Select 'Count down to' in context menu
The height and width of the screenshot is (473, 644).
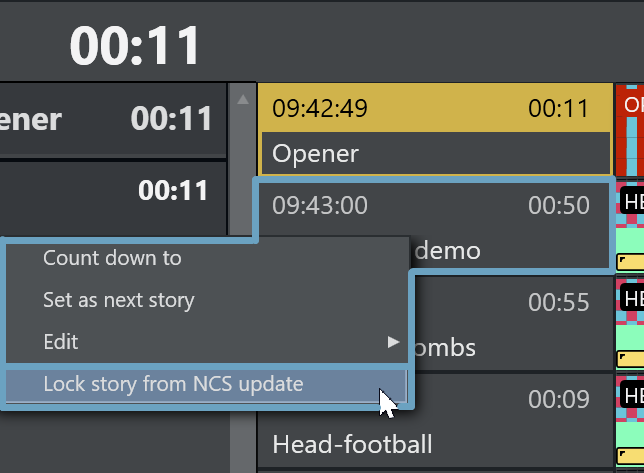[112, 258]
